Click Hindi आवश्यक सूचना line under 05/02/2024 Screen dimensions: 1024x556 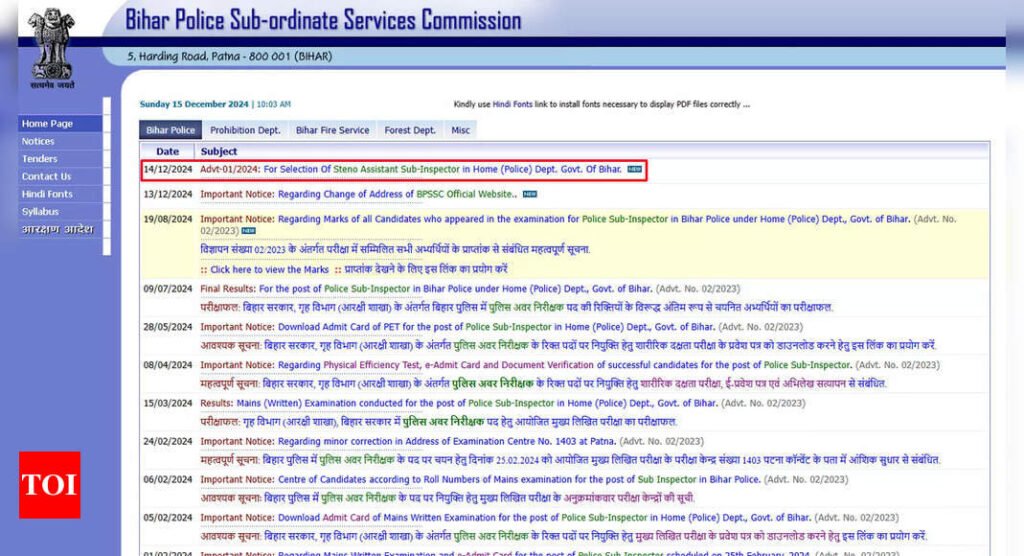click(x=564, y=536)
